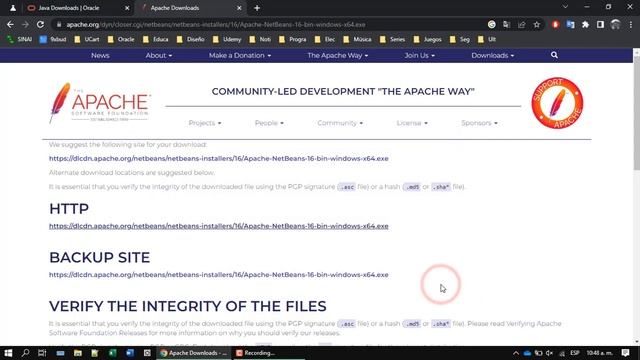Click News in the top navbar
640x360 pixels.
click(x=100, y=55)
